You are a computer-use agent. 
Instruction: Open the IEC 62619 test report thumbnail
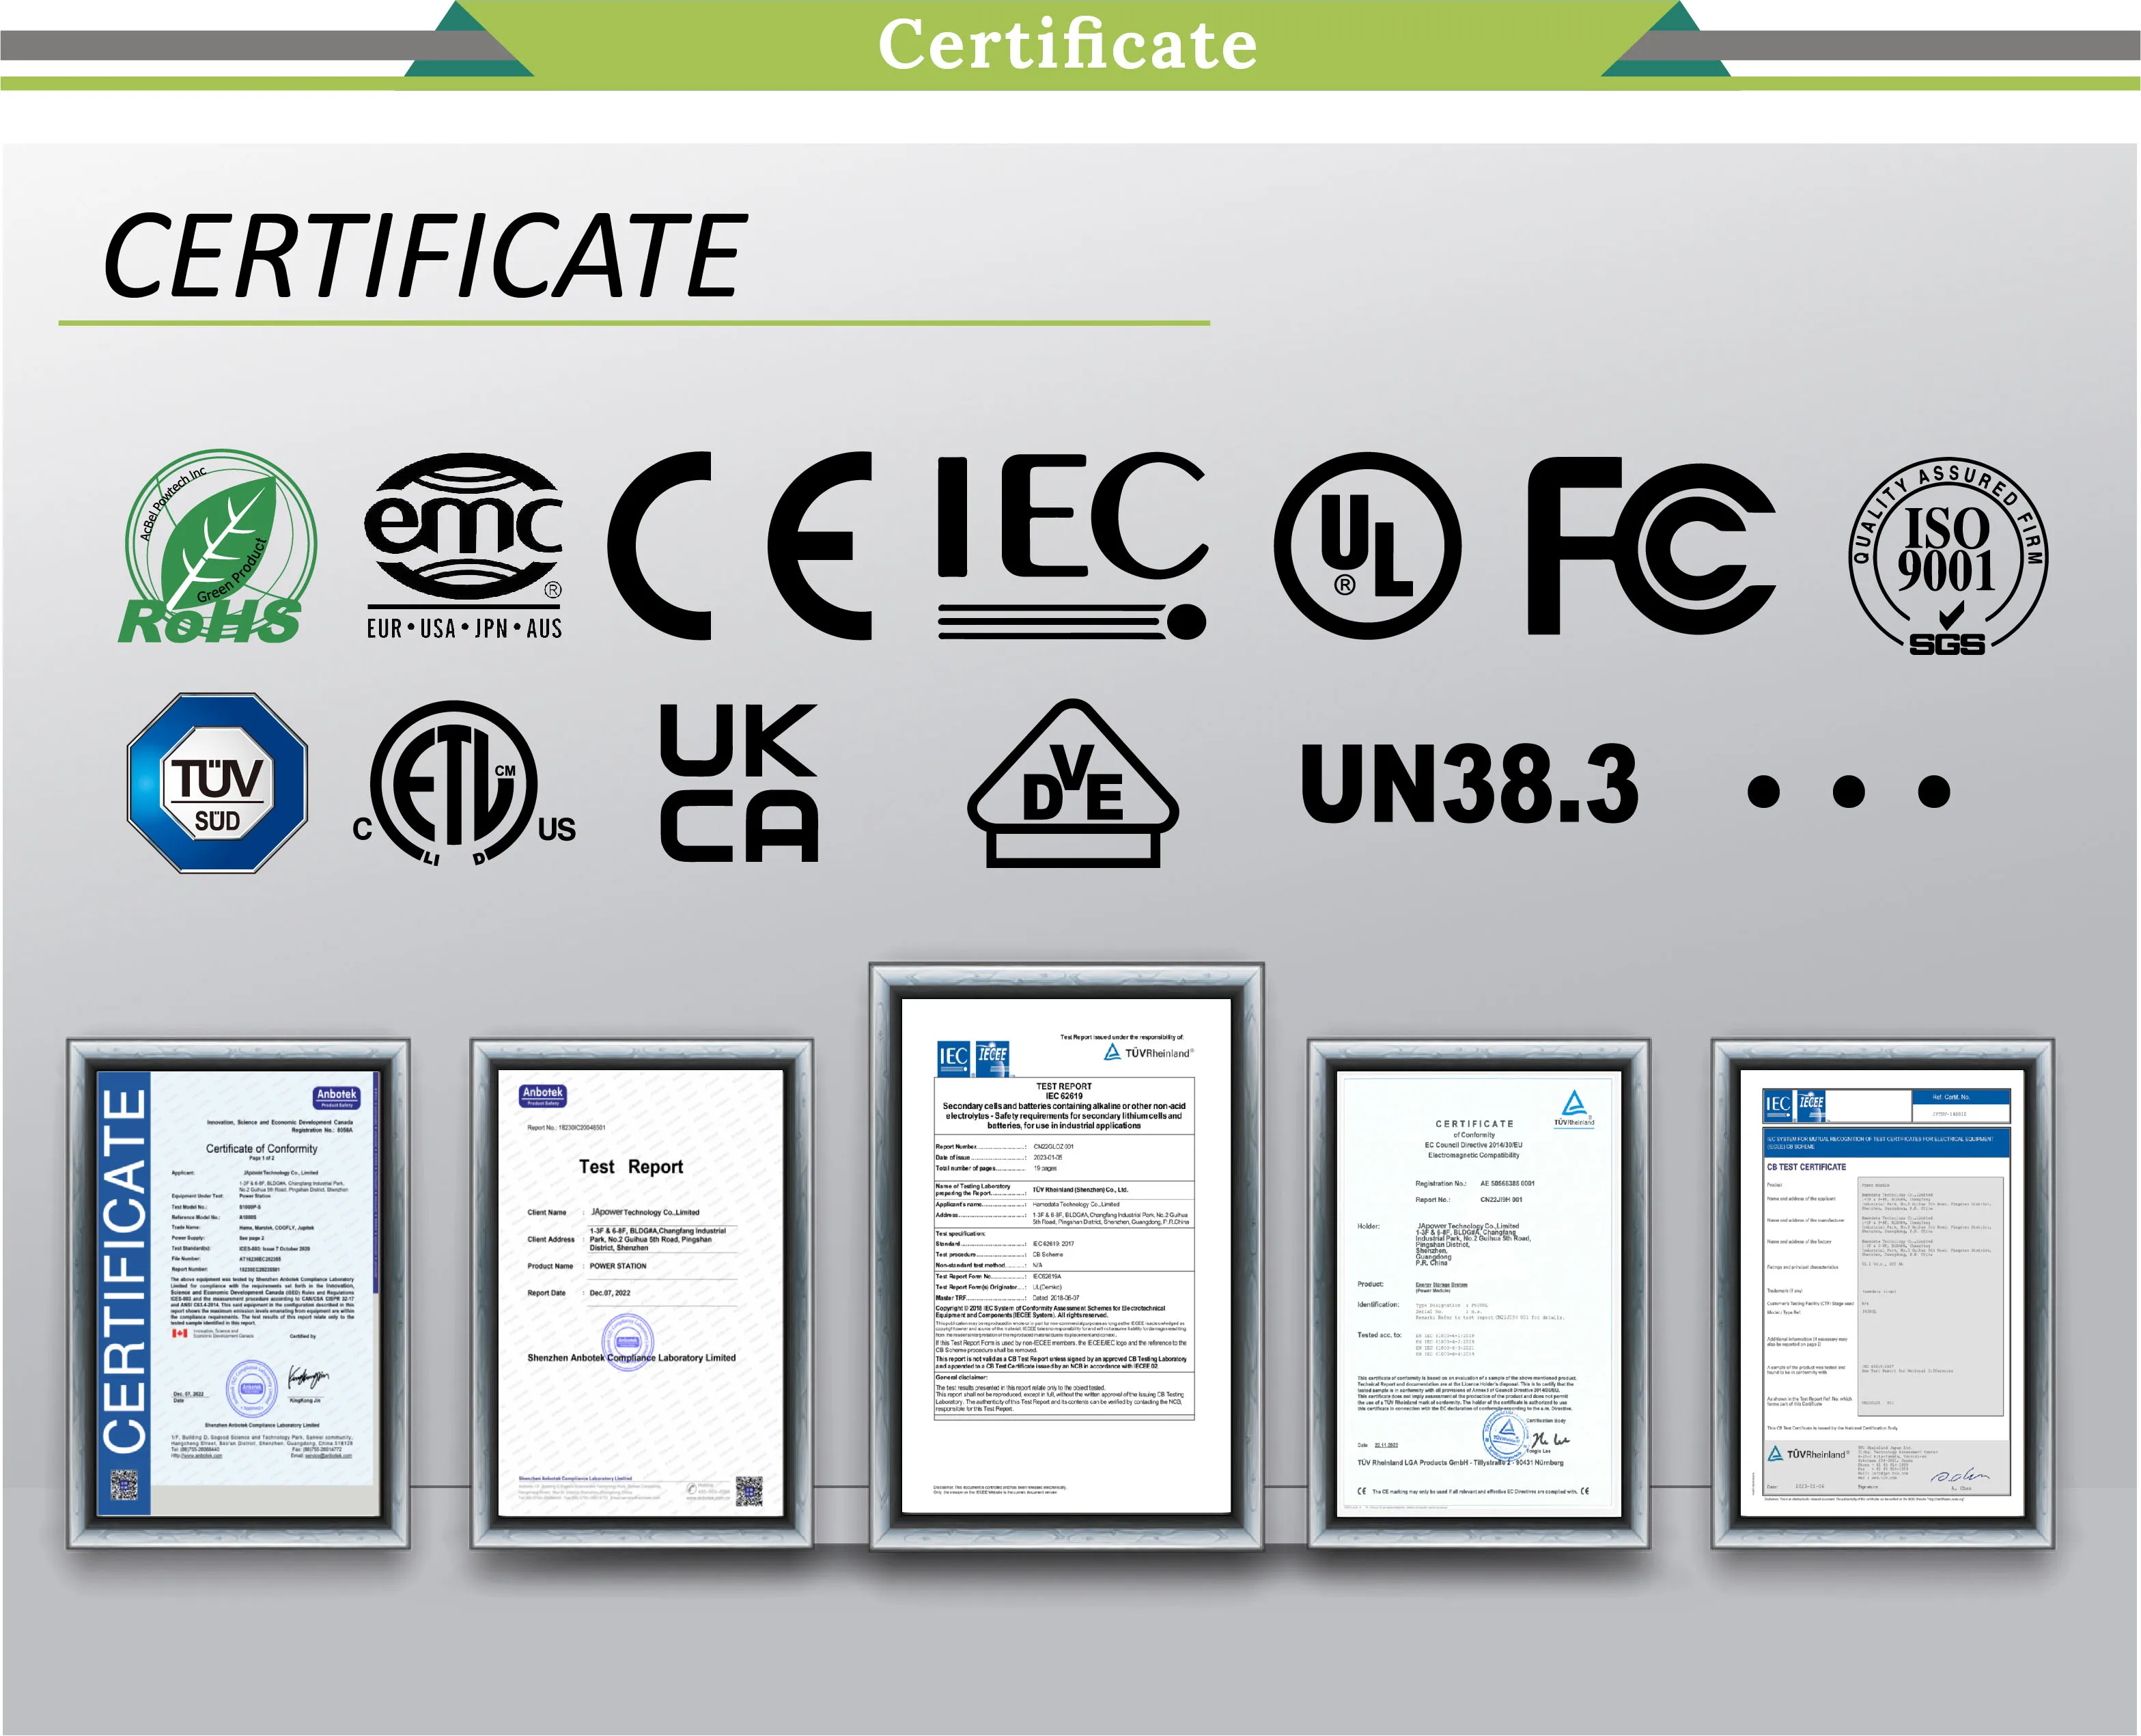[1066, 1257]
